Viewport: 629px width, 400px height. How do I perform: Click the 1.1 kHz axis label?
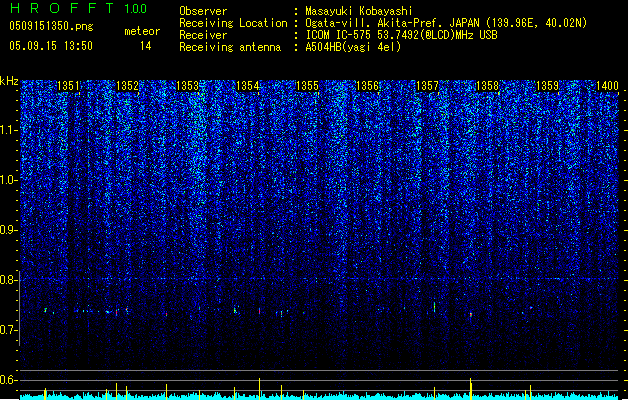pyautogui.click(x=8, y=130)
